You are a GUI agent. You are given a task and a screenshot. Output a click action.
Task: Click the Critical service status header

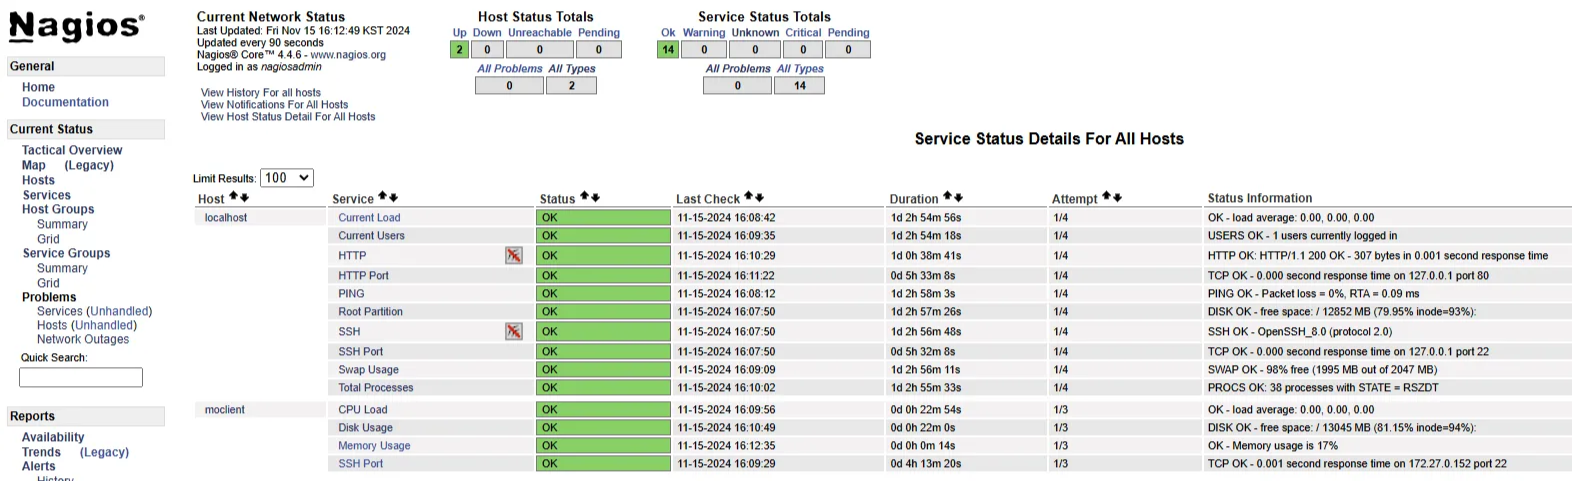pyautogui.click(x=803, y=33)
